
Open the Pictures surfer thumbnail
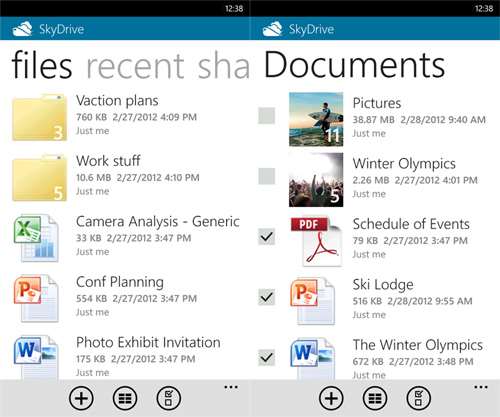(x=316, y=119)
